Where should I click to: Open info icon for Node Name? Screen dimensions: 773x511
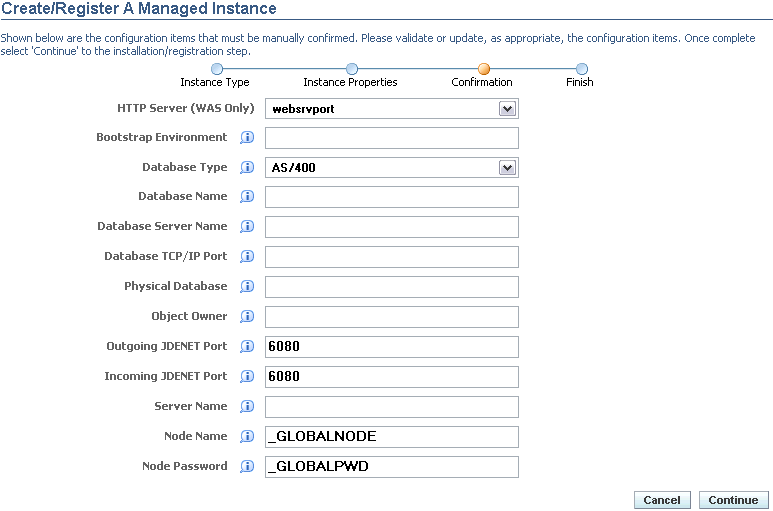click(247, 437)
